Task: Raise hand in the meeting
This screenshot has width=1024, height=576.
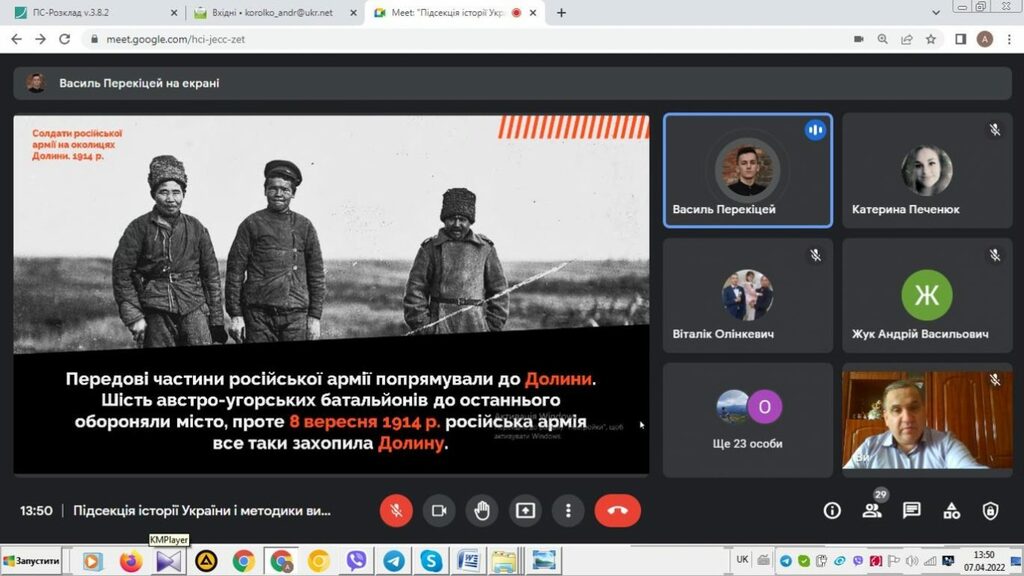Action: (x=482, y=510)
